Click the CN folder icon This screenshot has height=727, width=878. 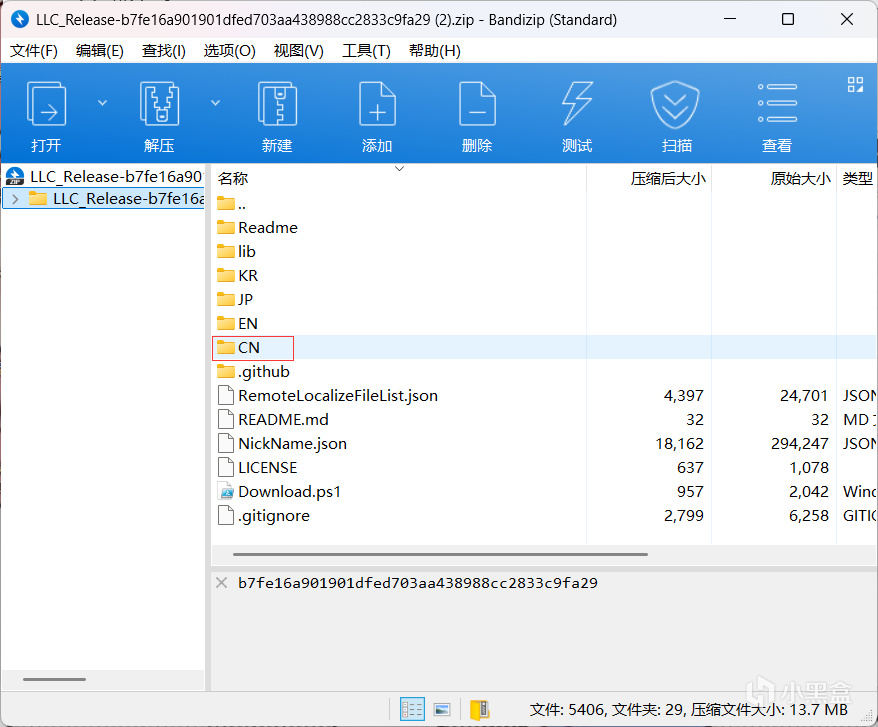pyautogui.click(x=226, y=347)
